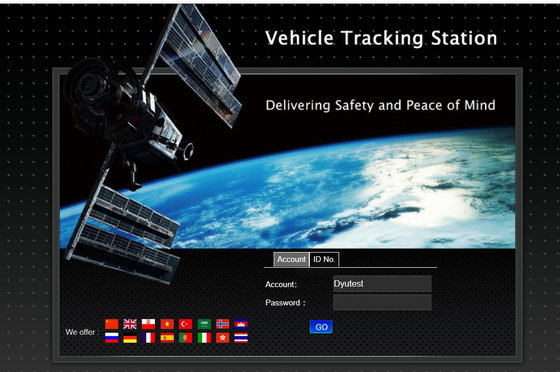Pick the Spanish flag language
This screenshot has height=372, width=560.
point(167,338)
